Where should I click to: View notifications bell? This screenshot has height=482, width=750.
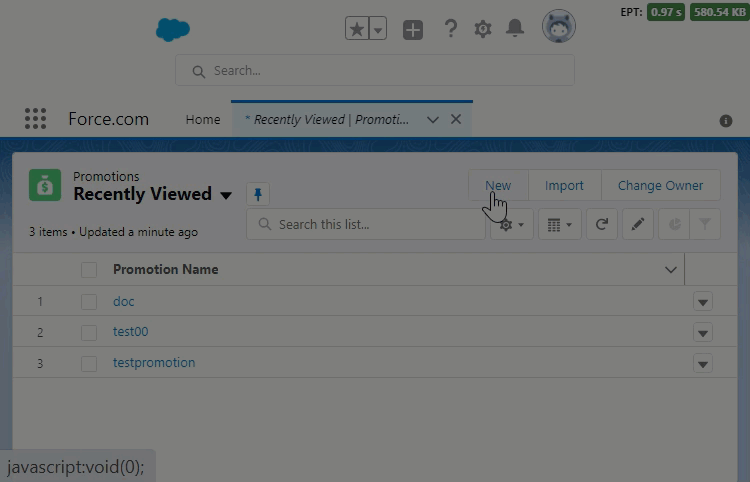click(515, 29)
